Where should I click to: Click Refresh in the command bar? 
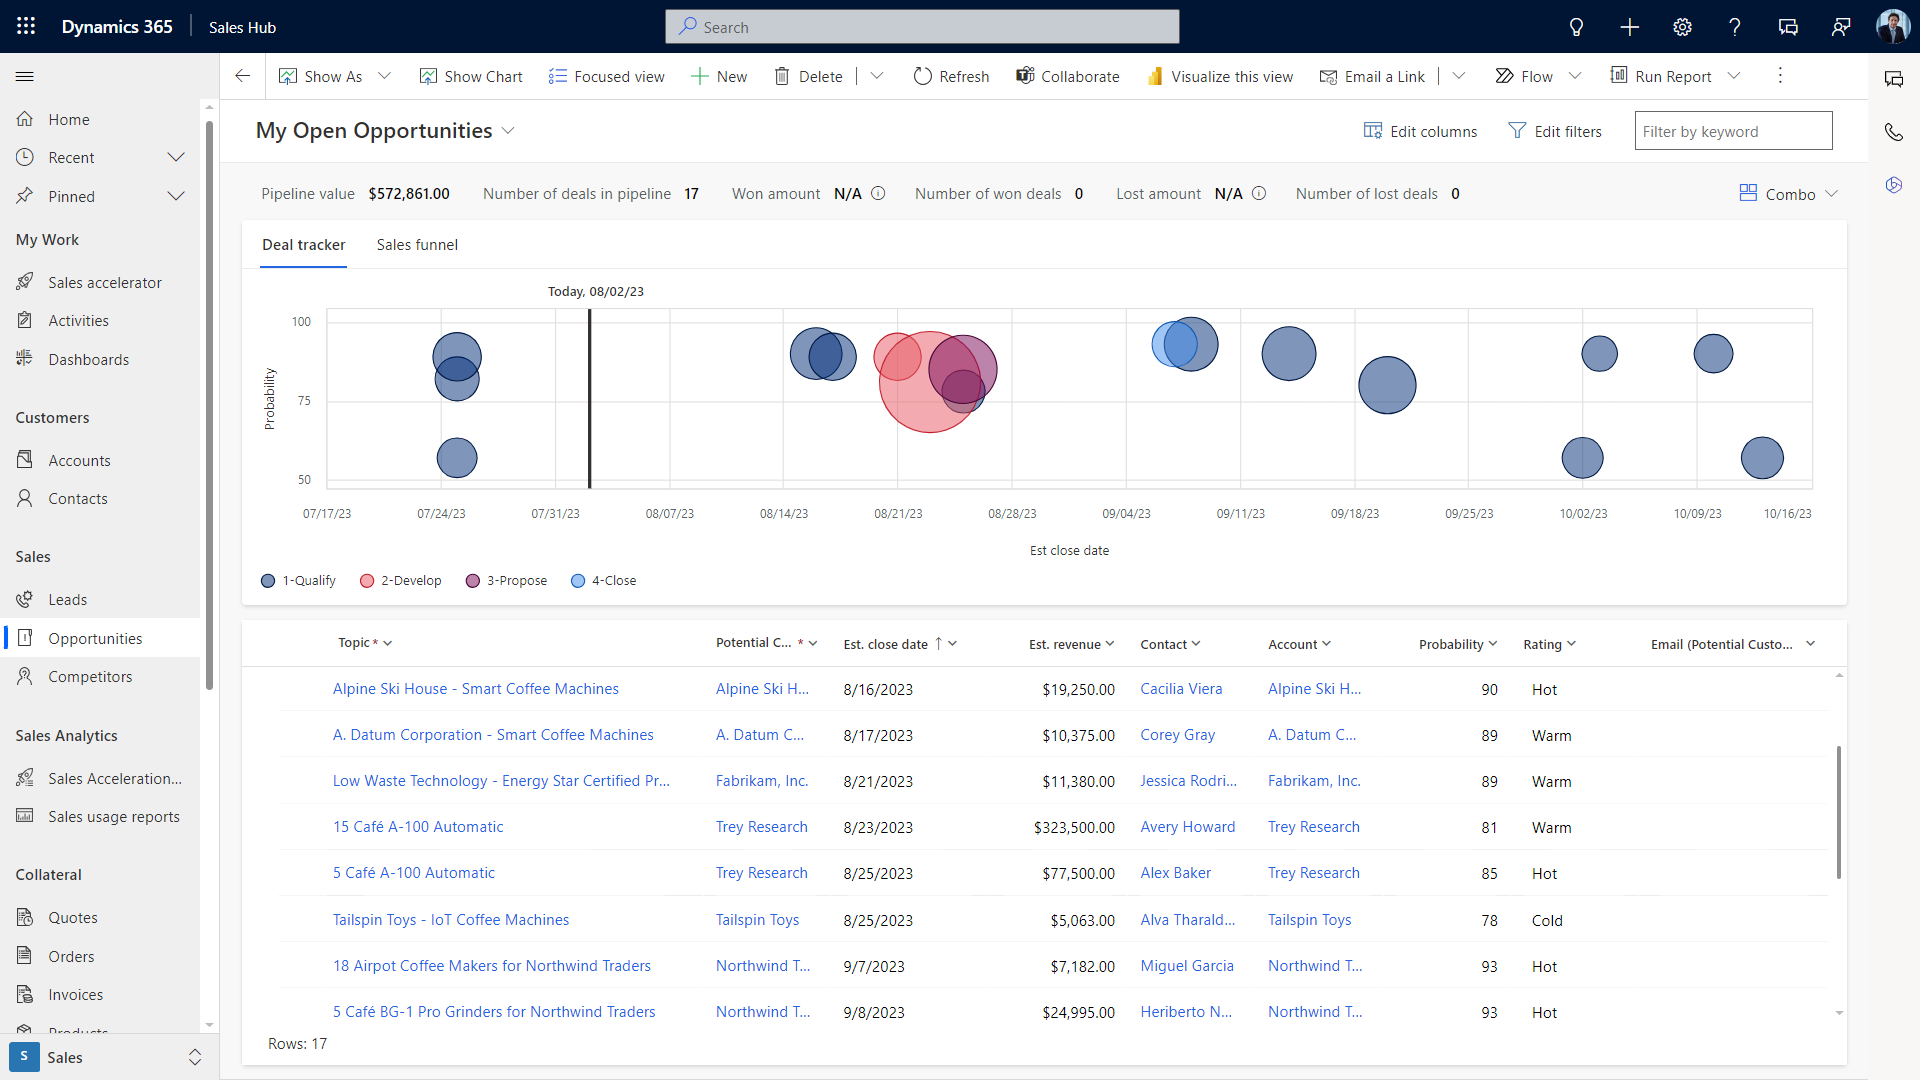pyautogui.click(x=951, y=76)
